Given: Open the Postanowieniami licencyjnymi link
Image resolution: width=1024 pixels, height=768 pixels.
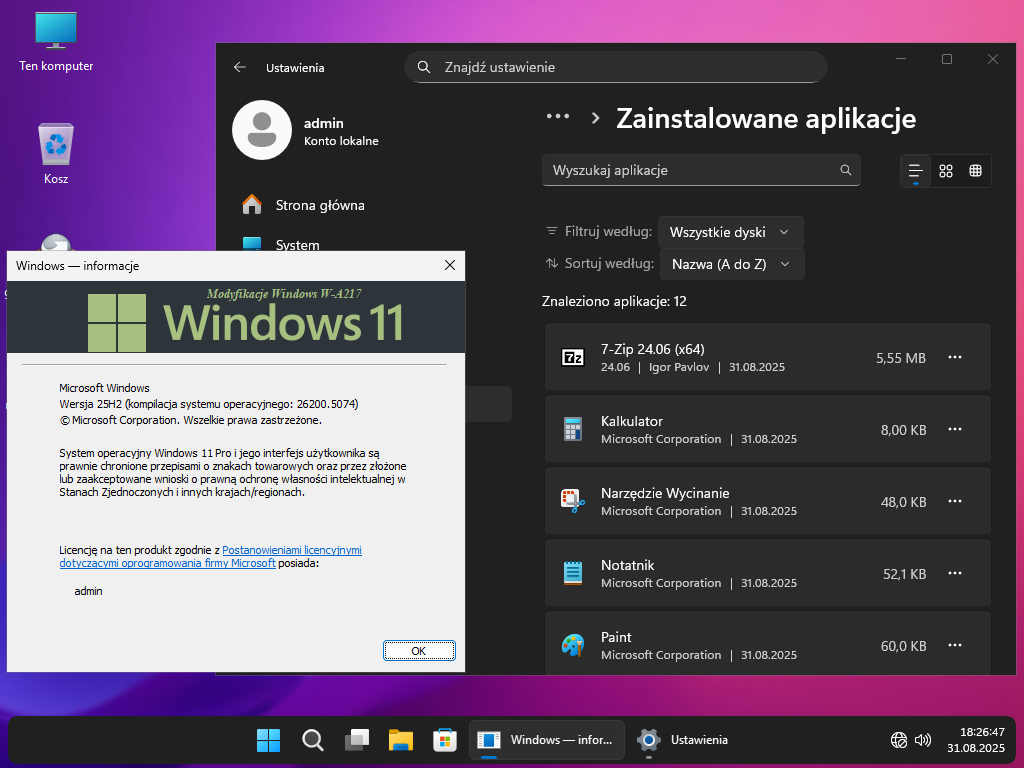Looking at the screenshot, I should [x=291, y=550].
